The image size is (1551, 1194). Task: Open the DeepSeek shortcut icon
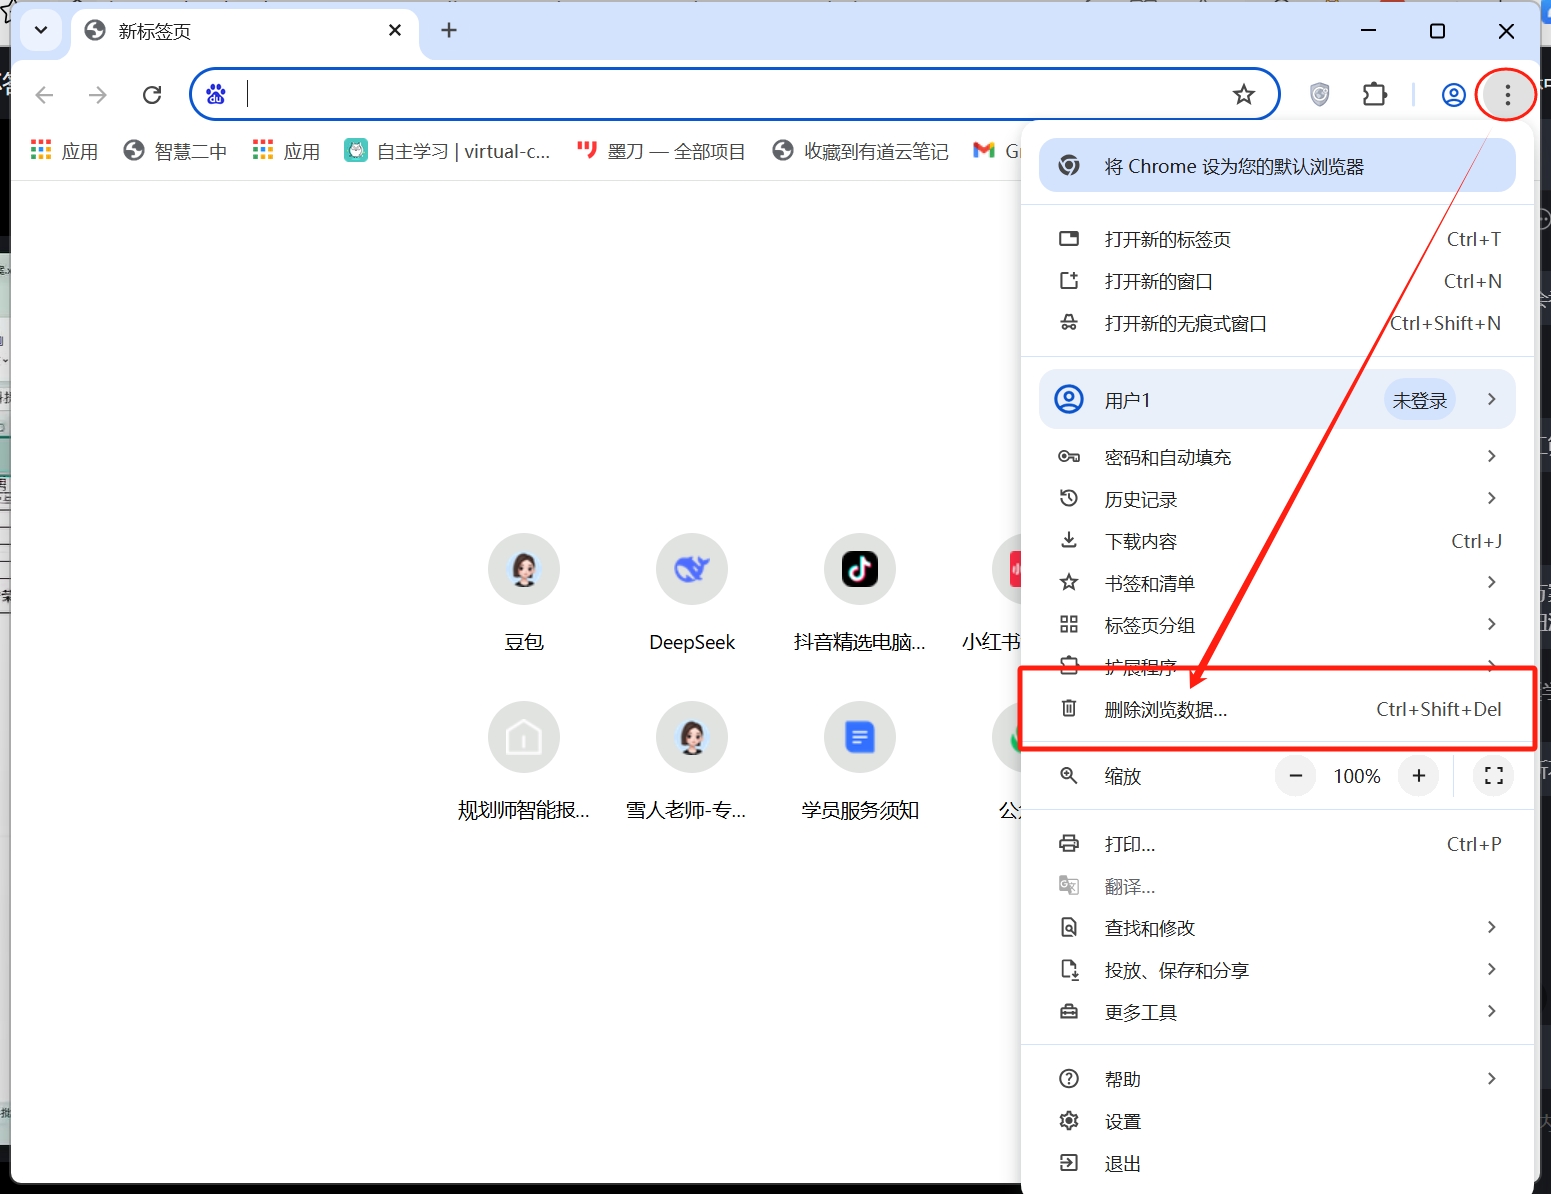point(691,569)
